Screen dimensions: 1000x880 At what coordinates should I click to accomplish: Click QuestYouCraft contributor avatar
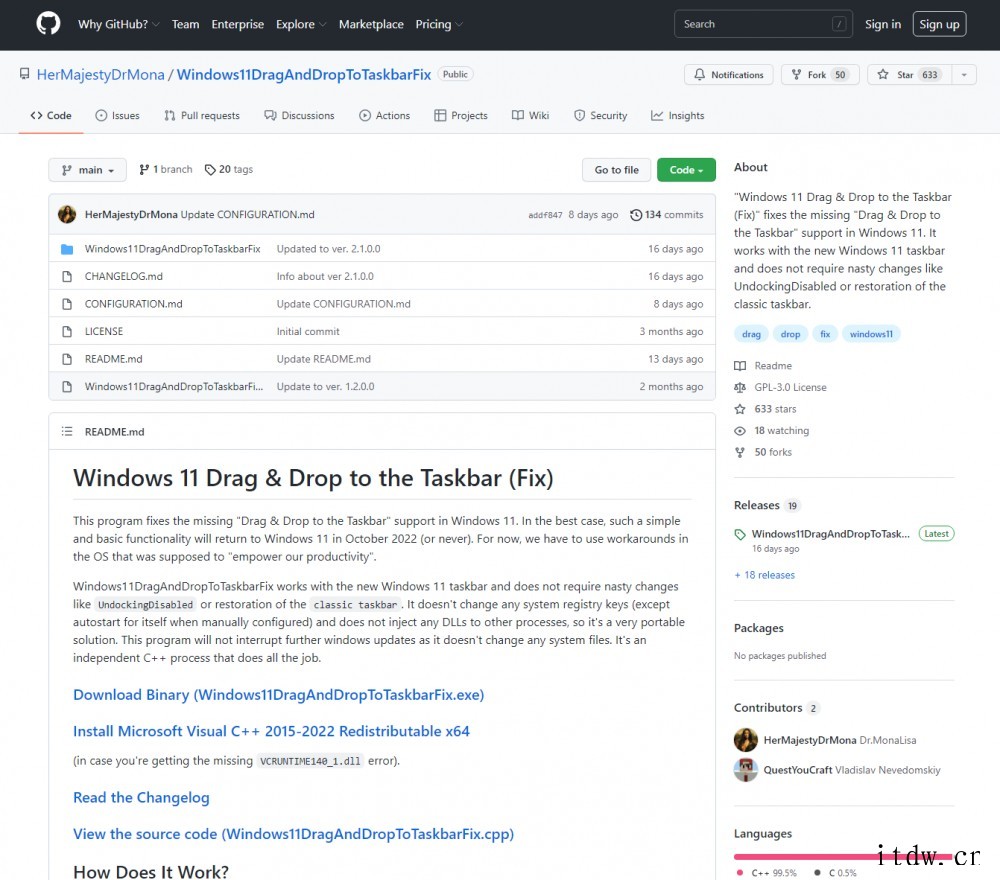(746, 770)
